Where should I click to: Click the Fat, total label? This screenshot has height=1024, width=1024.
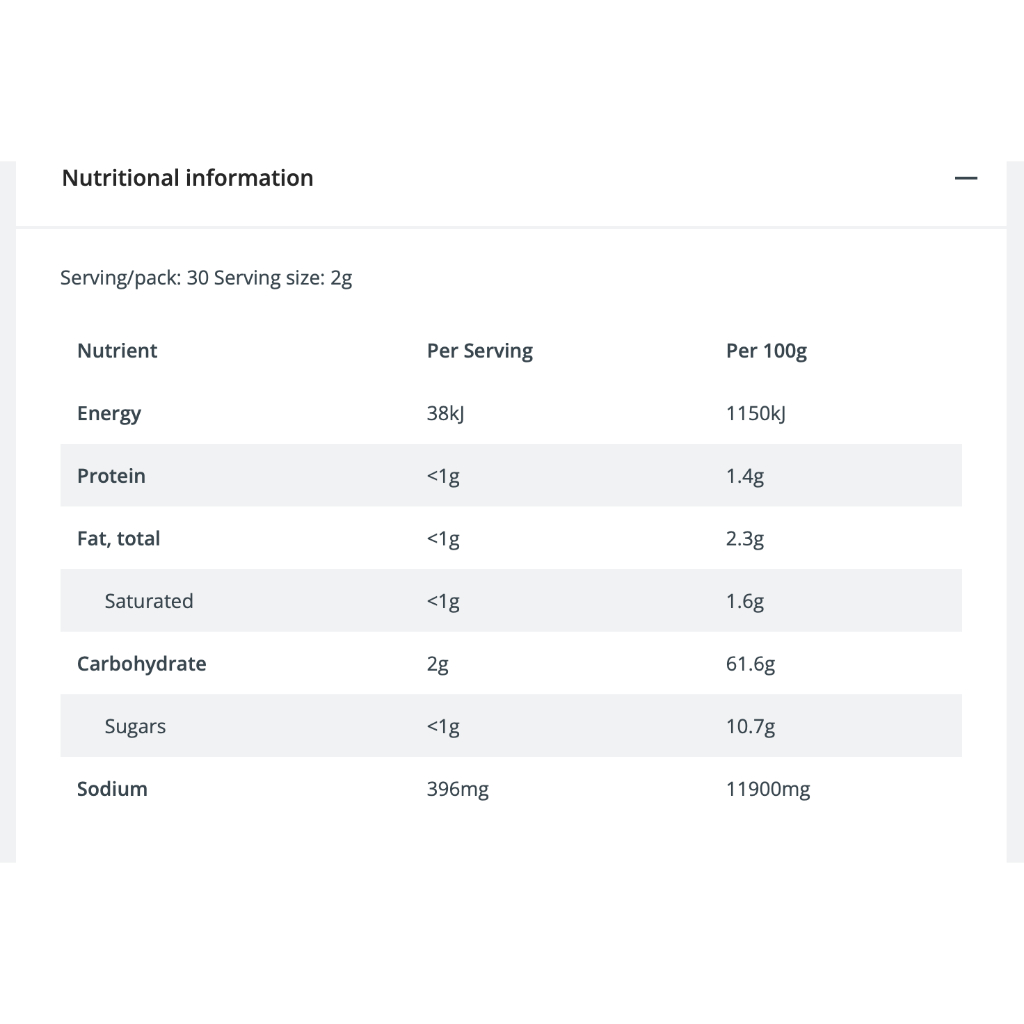tap(118, 539)
